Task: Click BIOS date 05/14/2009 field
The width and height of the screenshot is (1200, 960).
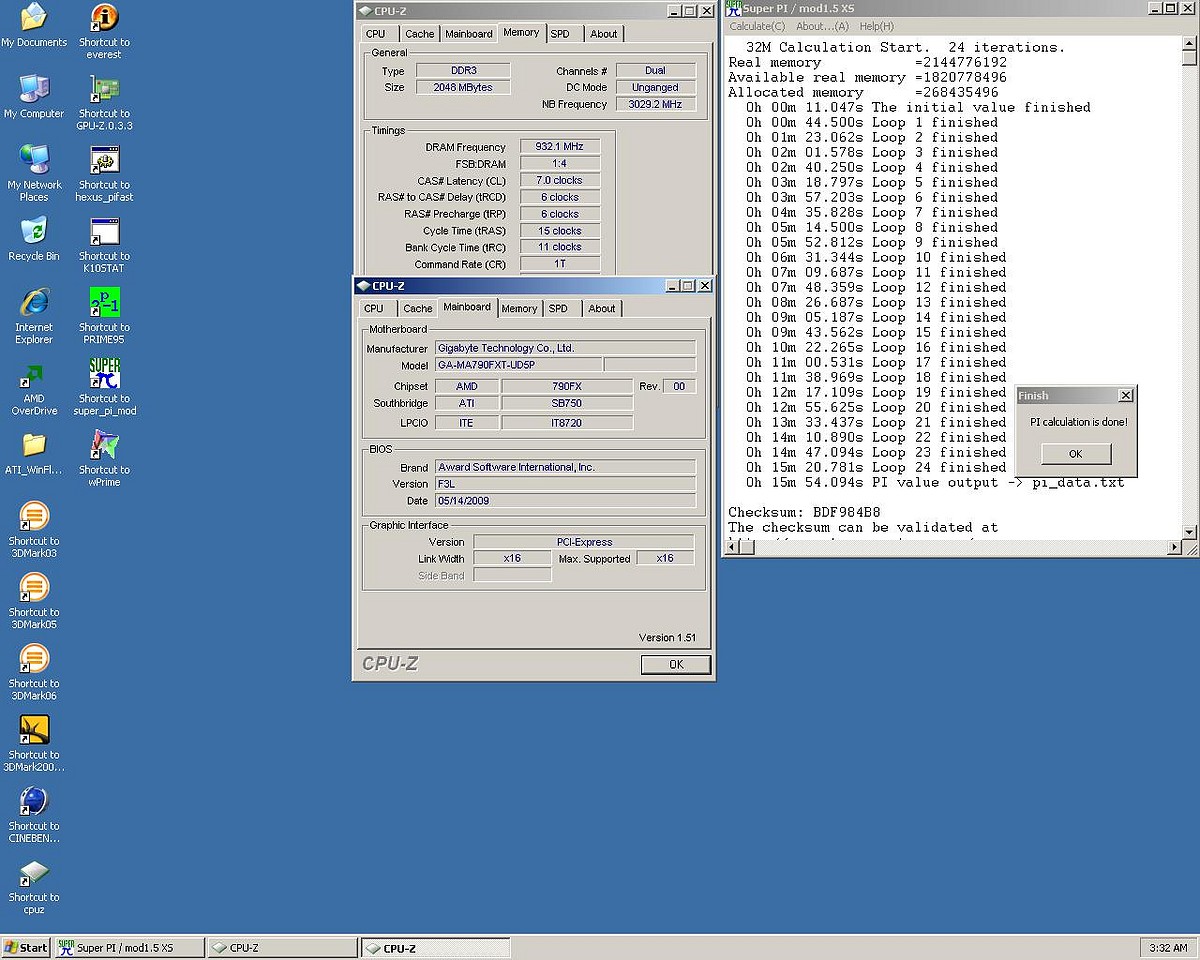Action: pyautogui.click(x=565, y=501)
